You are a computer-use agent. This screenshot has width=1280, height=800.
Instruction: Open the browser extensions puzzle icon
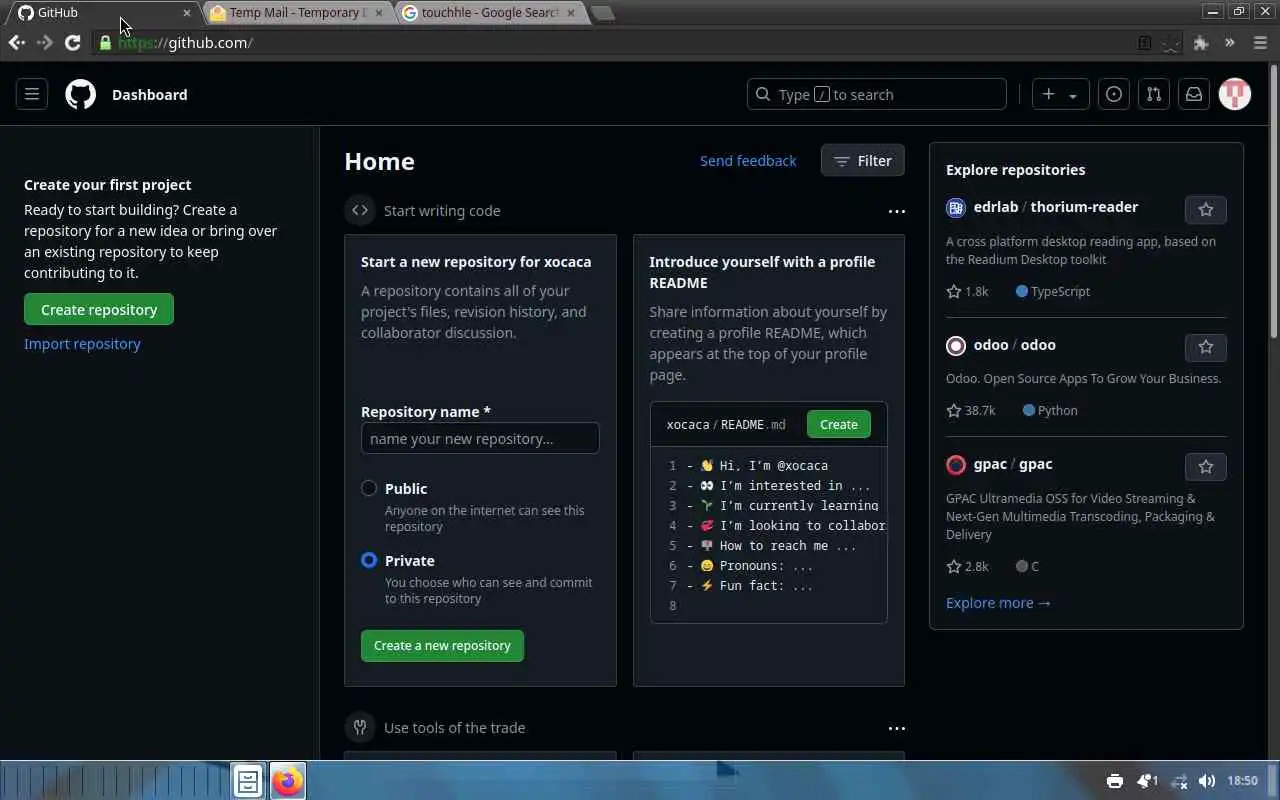coord(1201,42)
